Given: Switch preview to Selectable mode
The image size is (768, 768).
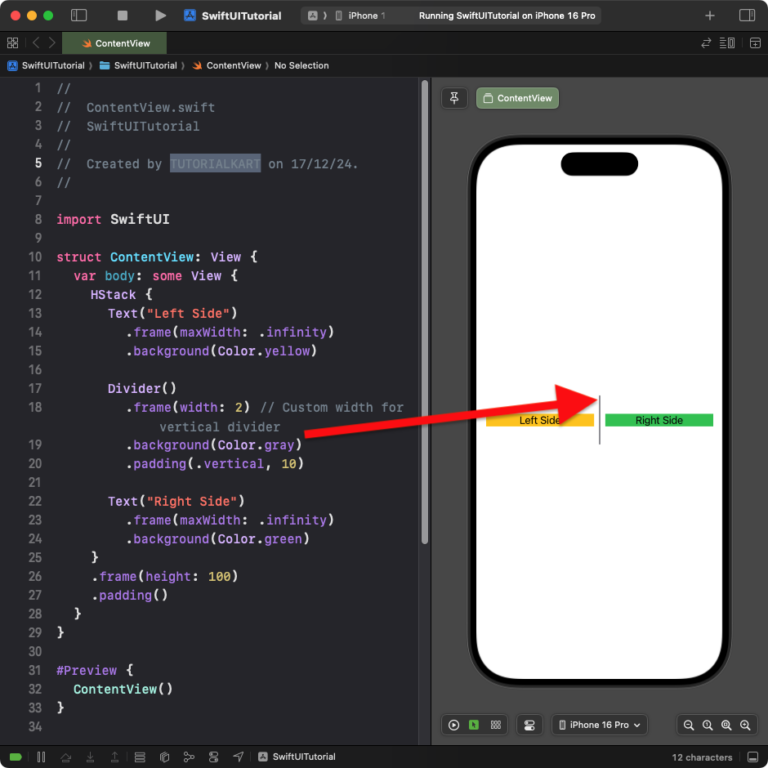Looking at the screenshot, I should point(474,725).
